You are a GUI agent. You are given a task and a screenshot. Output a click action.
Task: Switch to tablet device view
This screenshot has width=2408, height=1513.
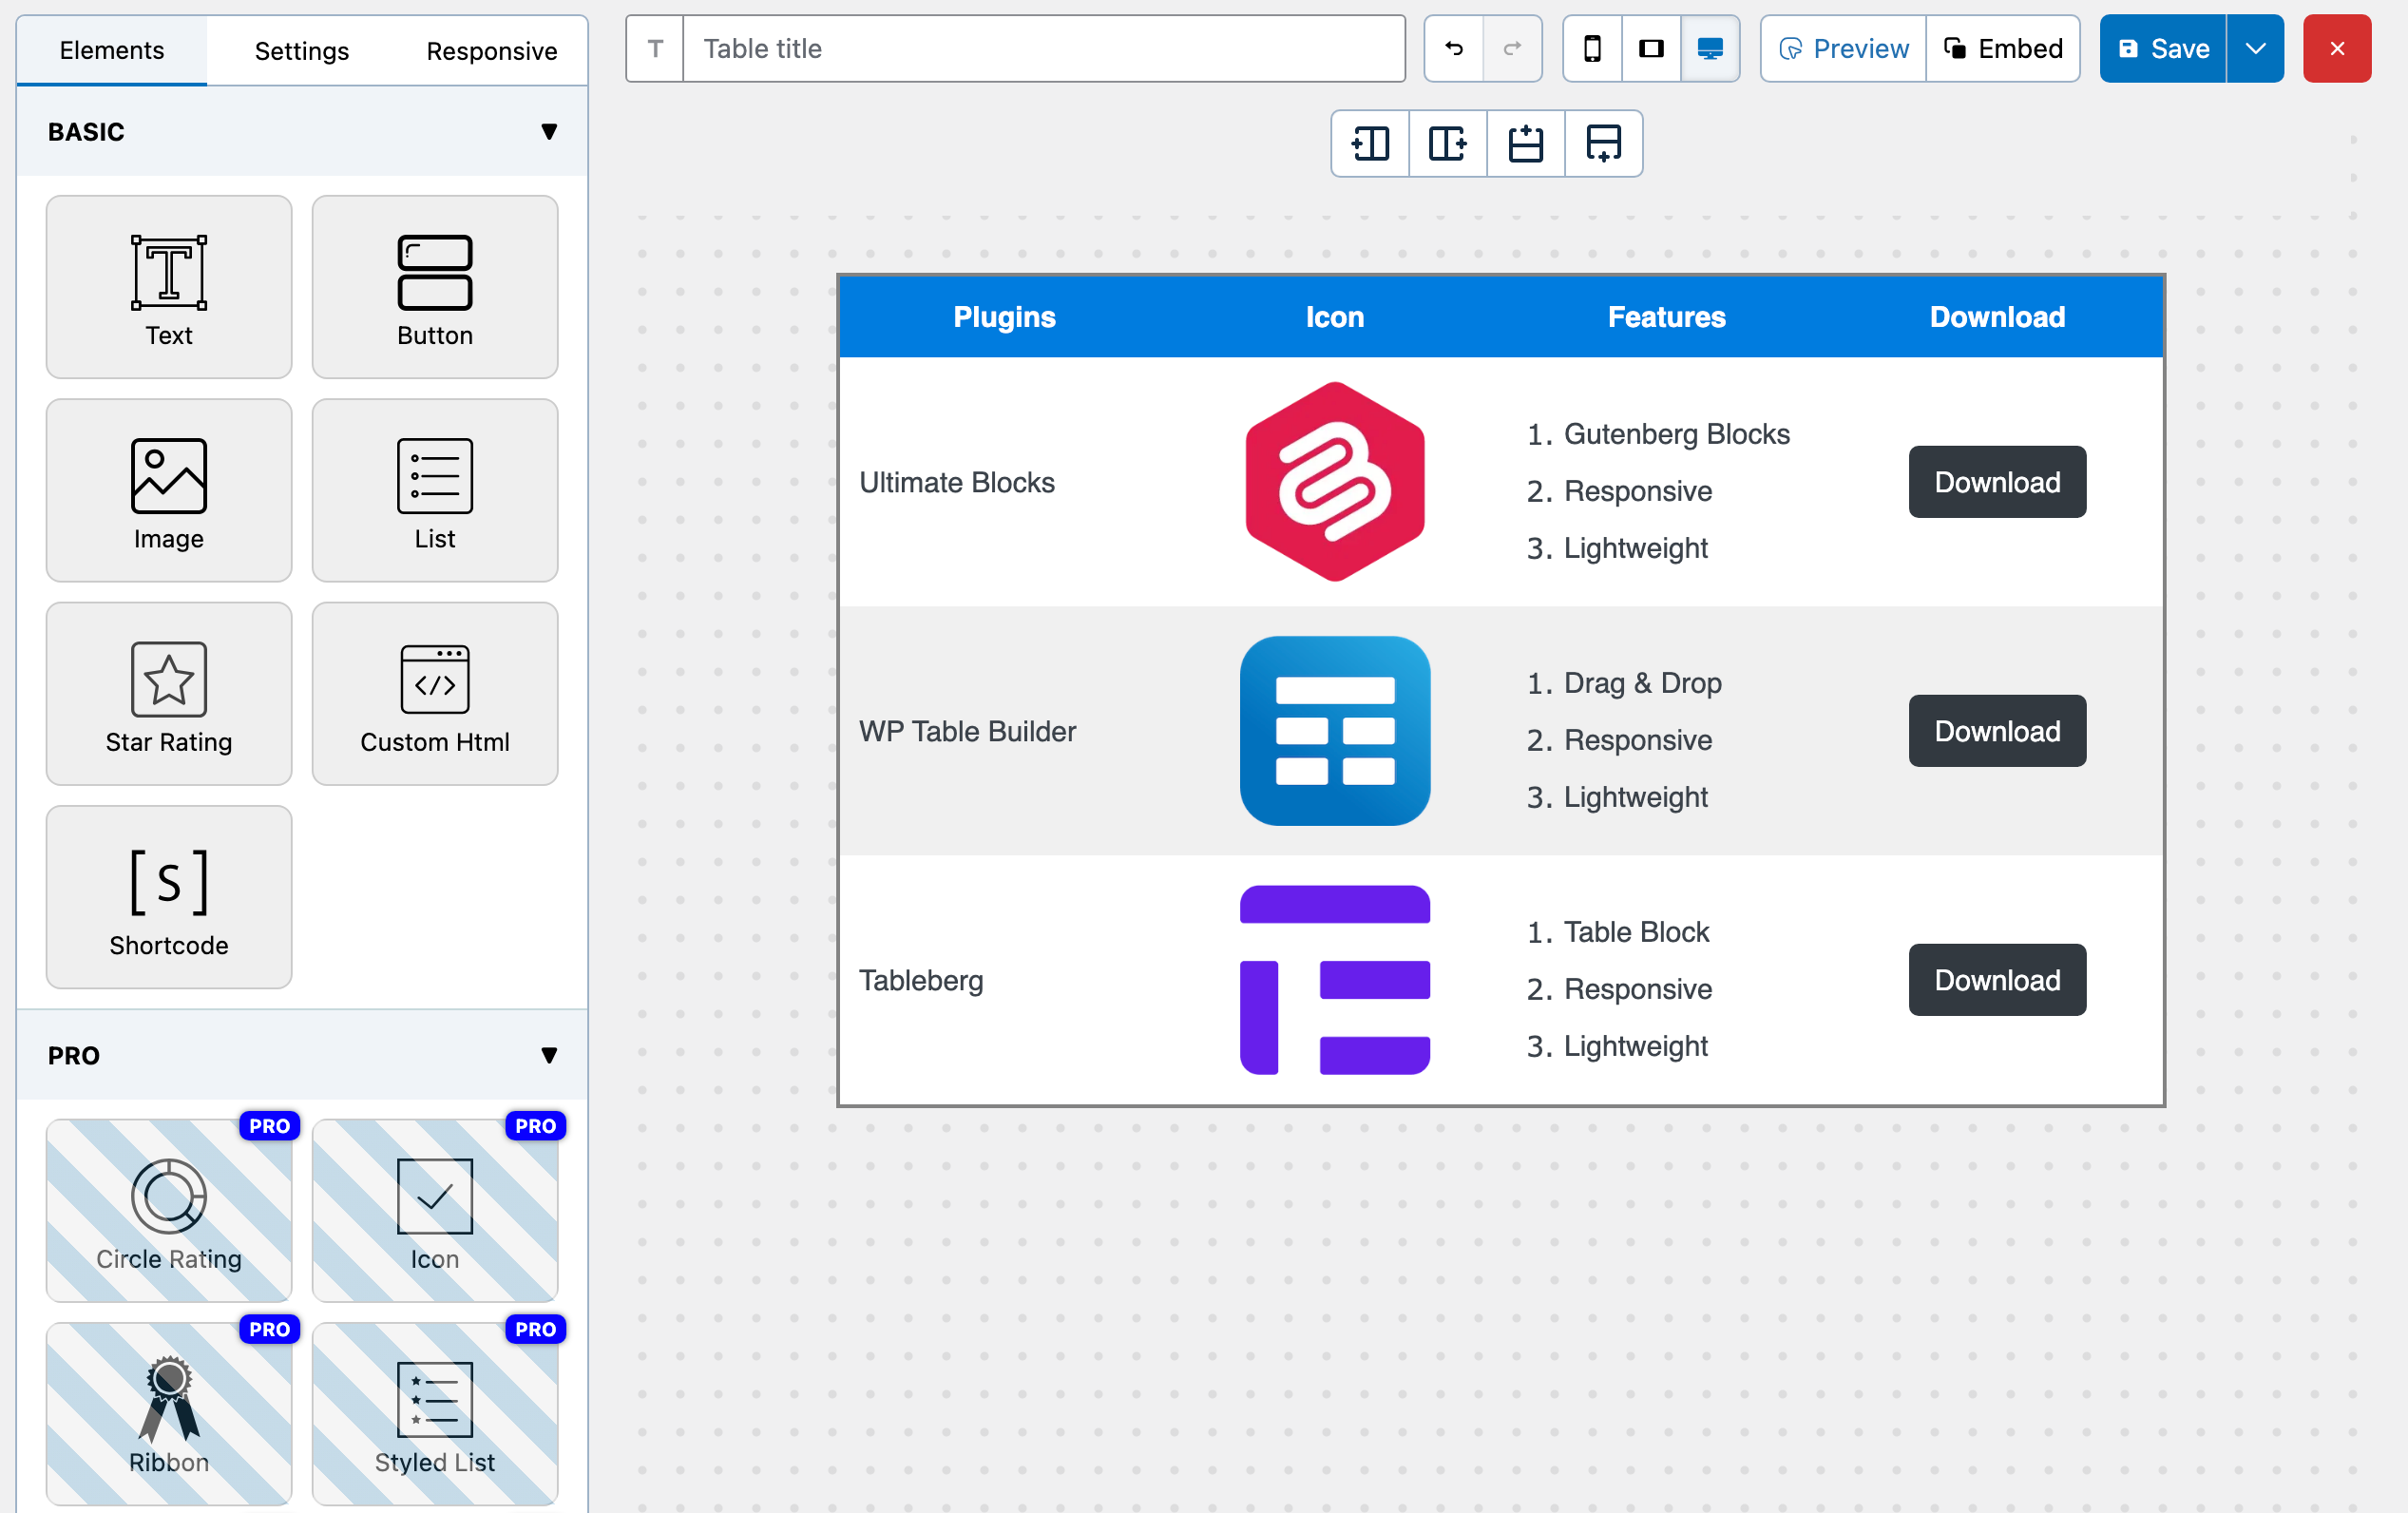tap(1651, 48)
